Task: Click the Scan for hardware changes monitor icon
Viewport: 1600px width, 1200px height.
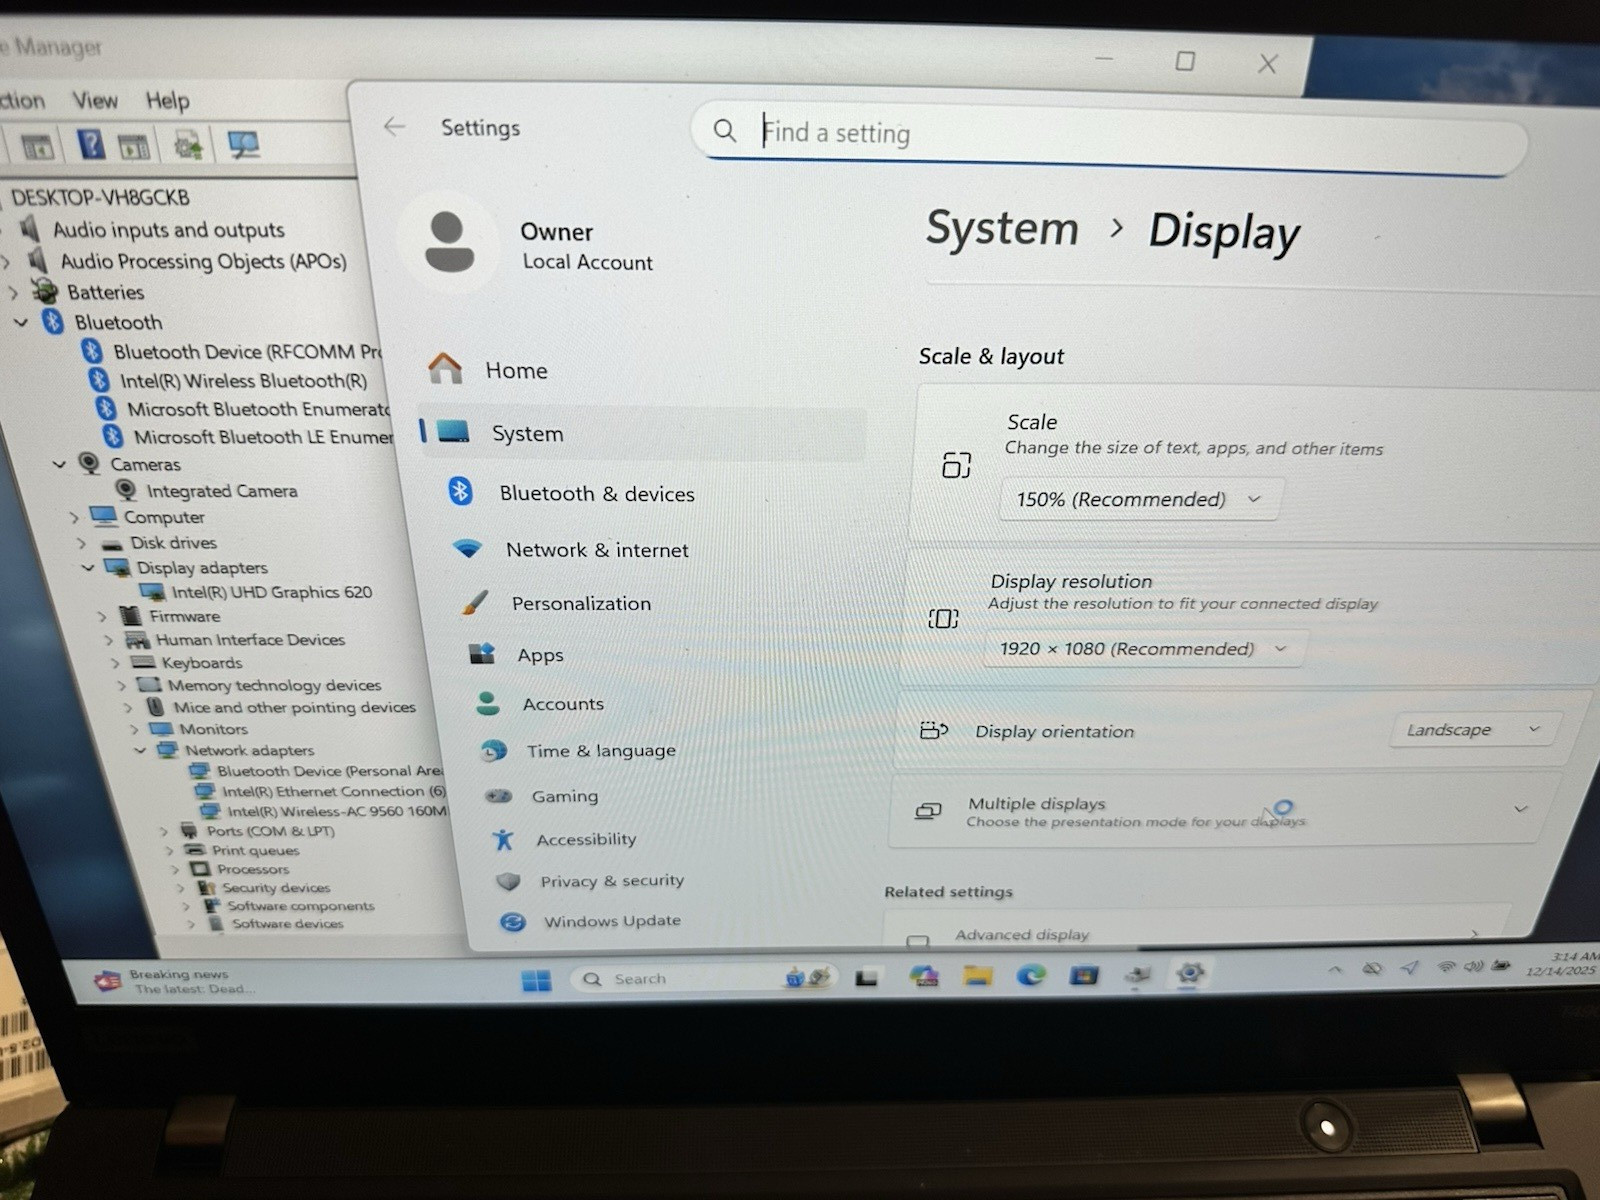Action: point(243,146)
